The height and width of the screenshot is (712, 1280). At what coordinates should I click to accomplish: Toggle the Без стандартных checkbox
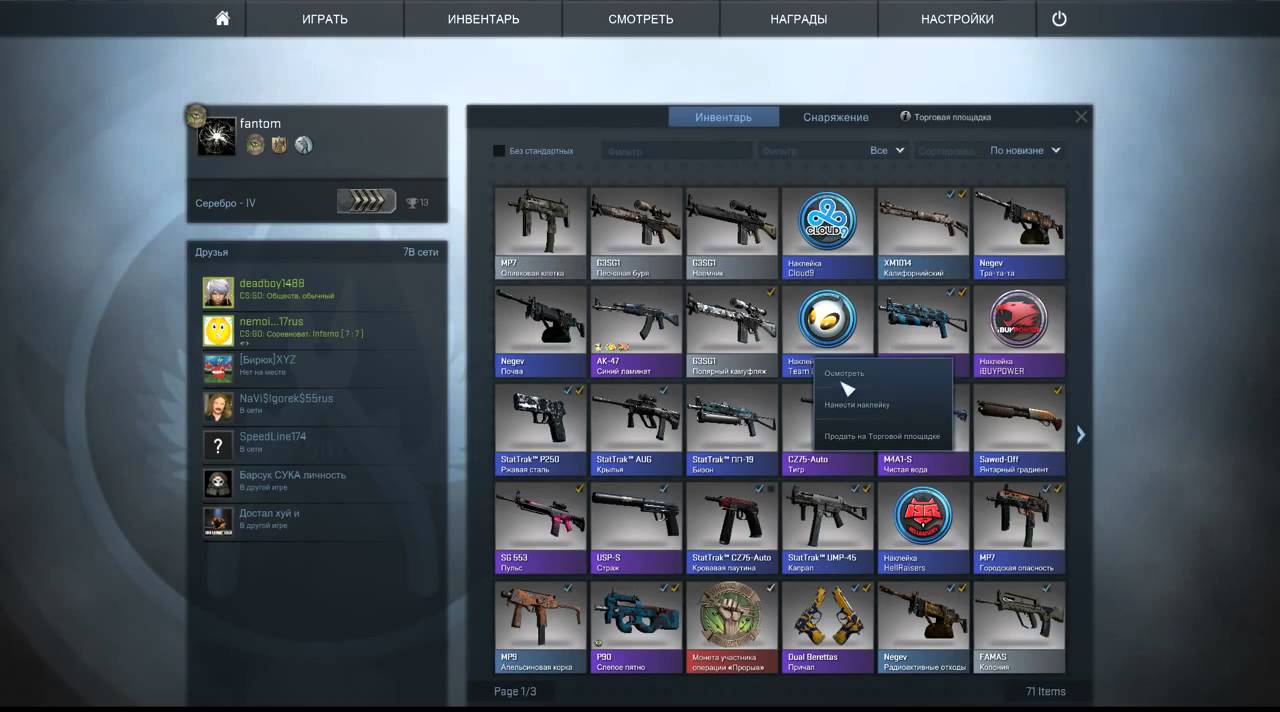coord(499,151)
